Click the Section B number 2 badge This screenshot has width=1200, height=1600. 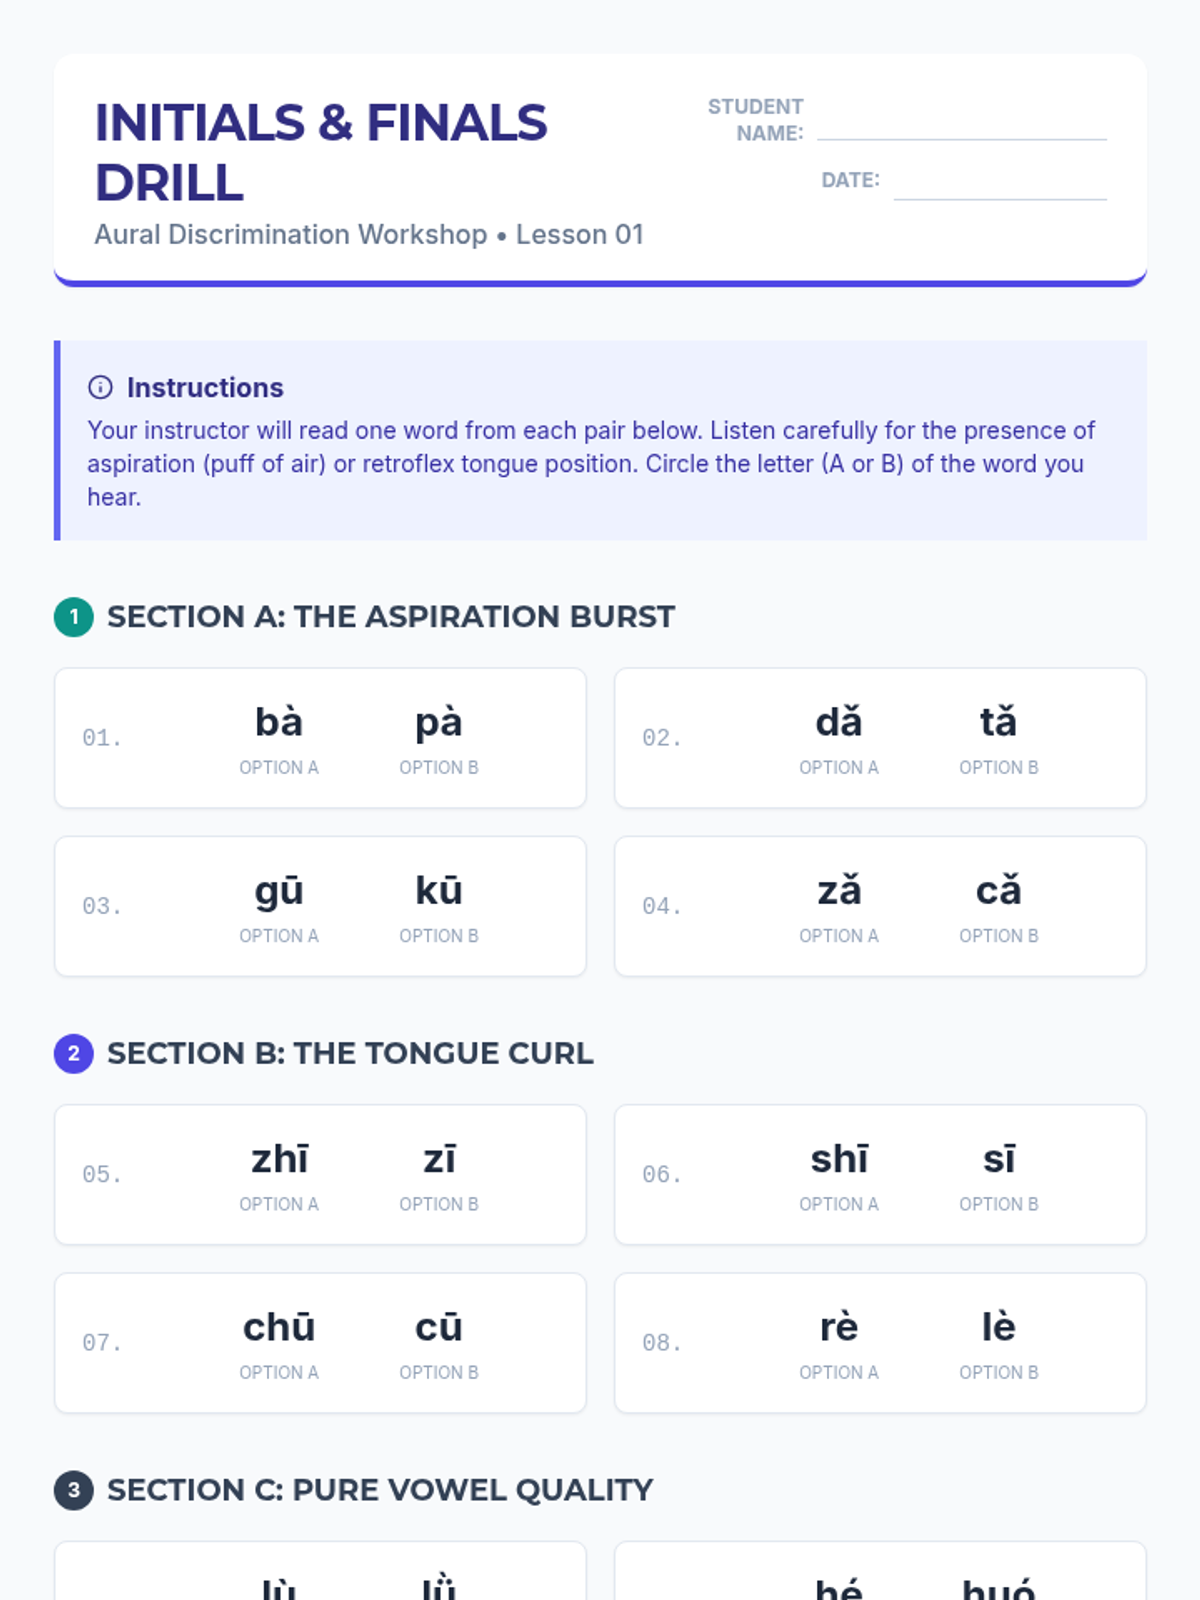point(74,1053)
